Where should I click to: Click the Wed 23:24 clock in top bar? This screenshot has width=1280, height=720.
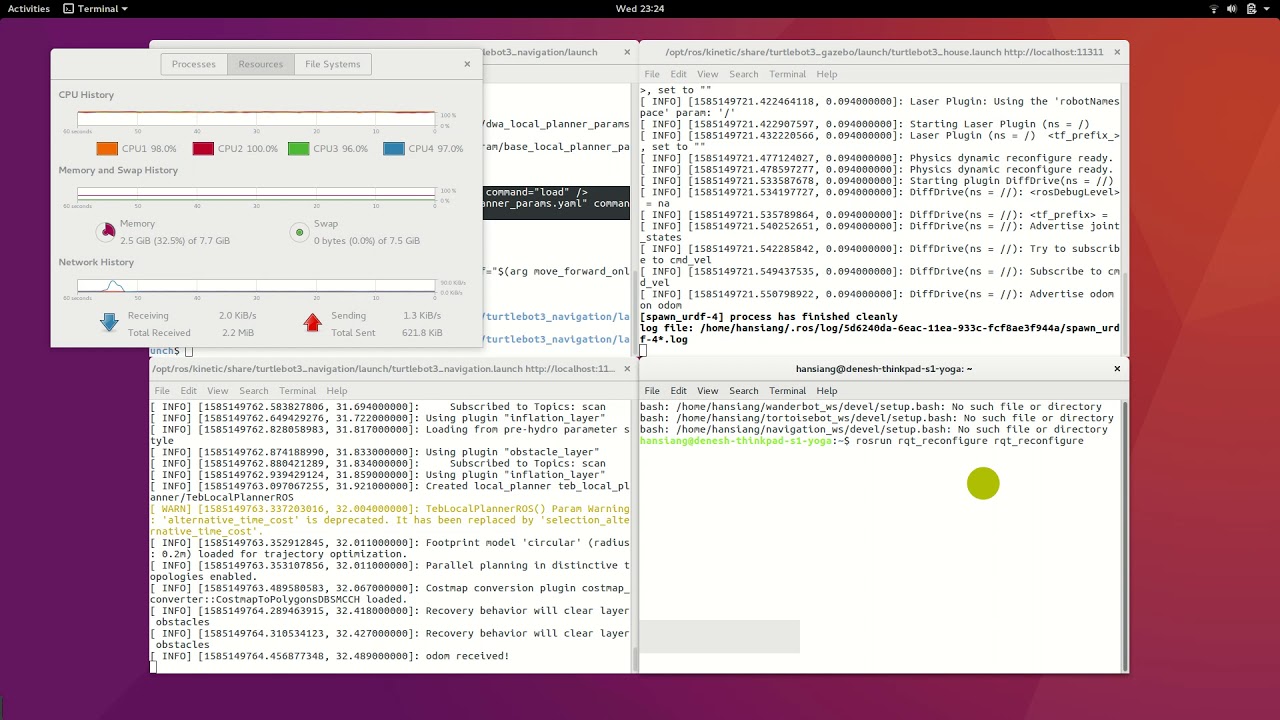pos(640,8)
